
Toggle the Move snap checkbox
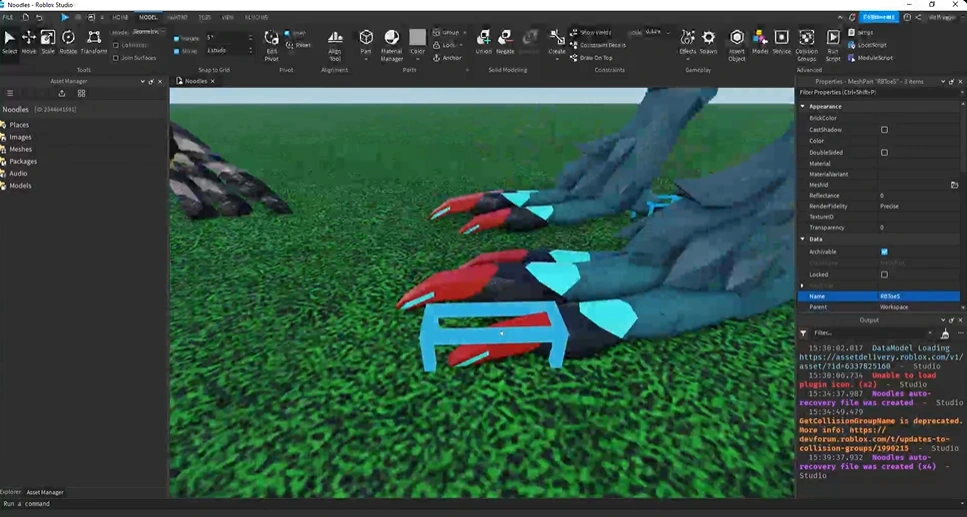tap(176, 51)
